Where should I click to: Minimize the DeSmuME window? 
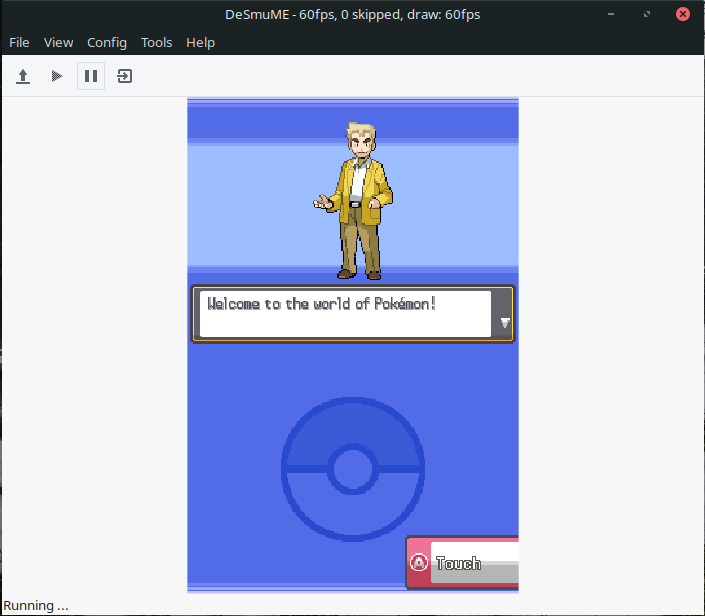pyautogui.click(x=611, y=14)
